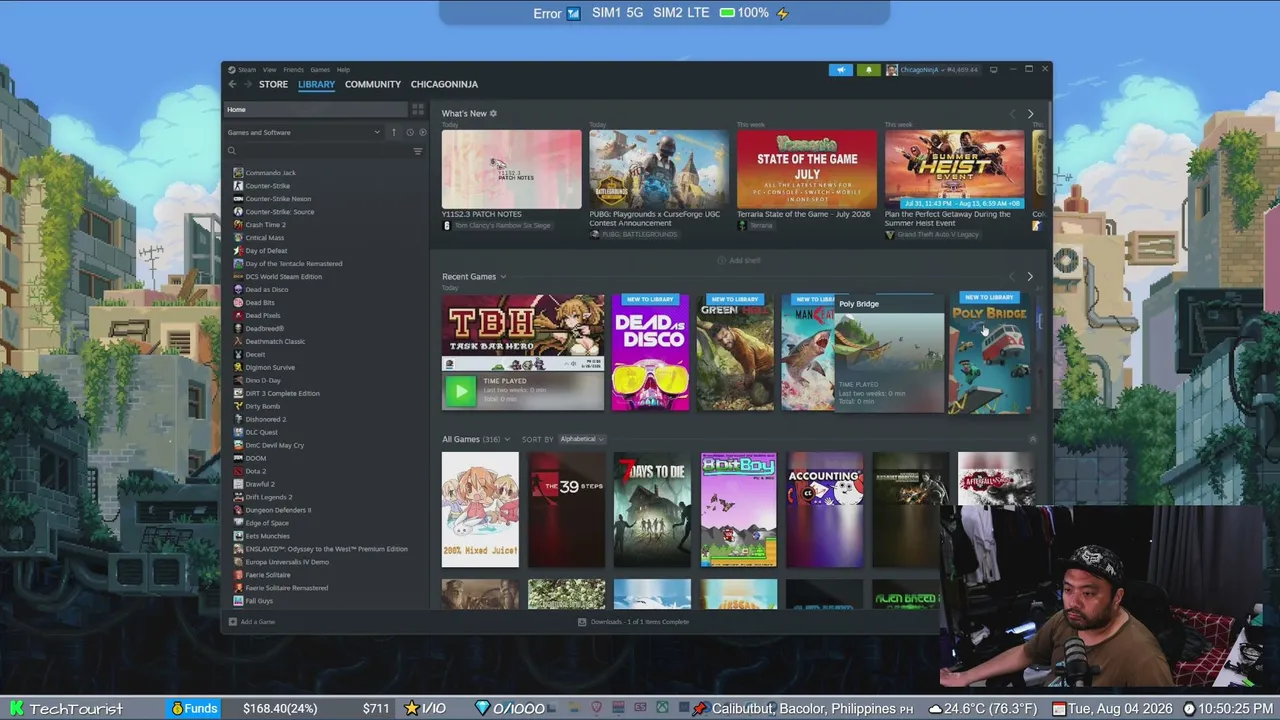Switch to collections grid view icon
Image resolution: width=1280 pixels, height=720 pixels.
(418, 109)
